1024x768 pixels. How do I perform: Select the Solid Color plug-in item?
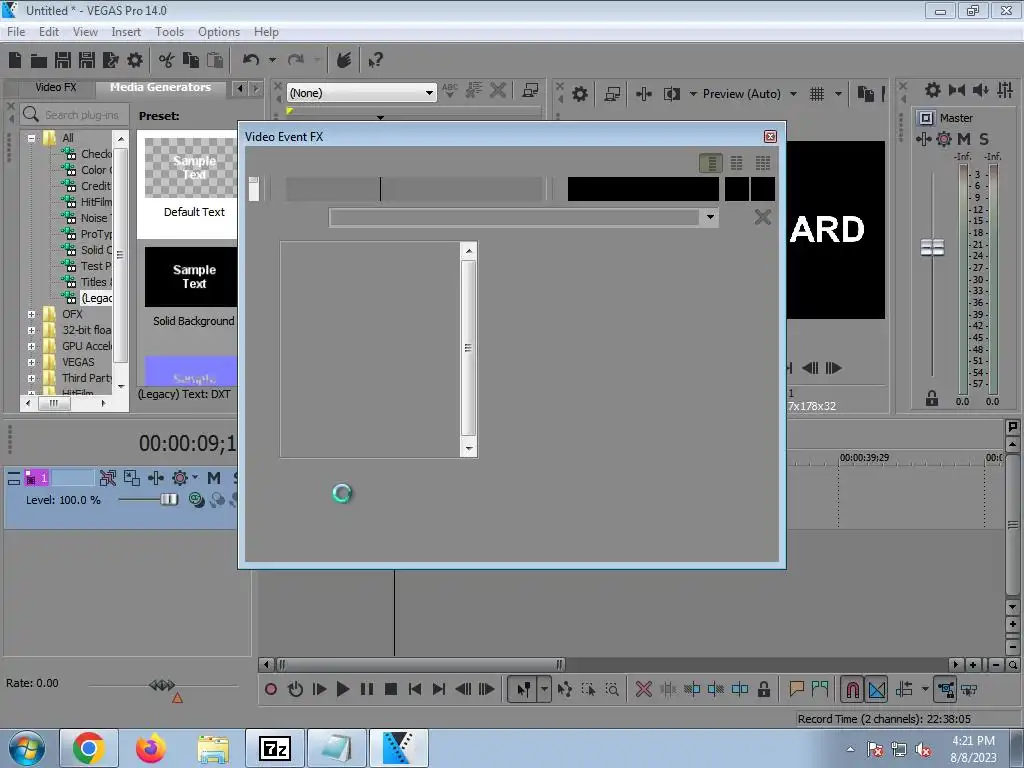pyautogui.click(x=87, y=249)
